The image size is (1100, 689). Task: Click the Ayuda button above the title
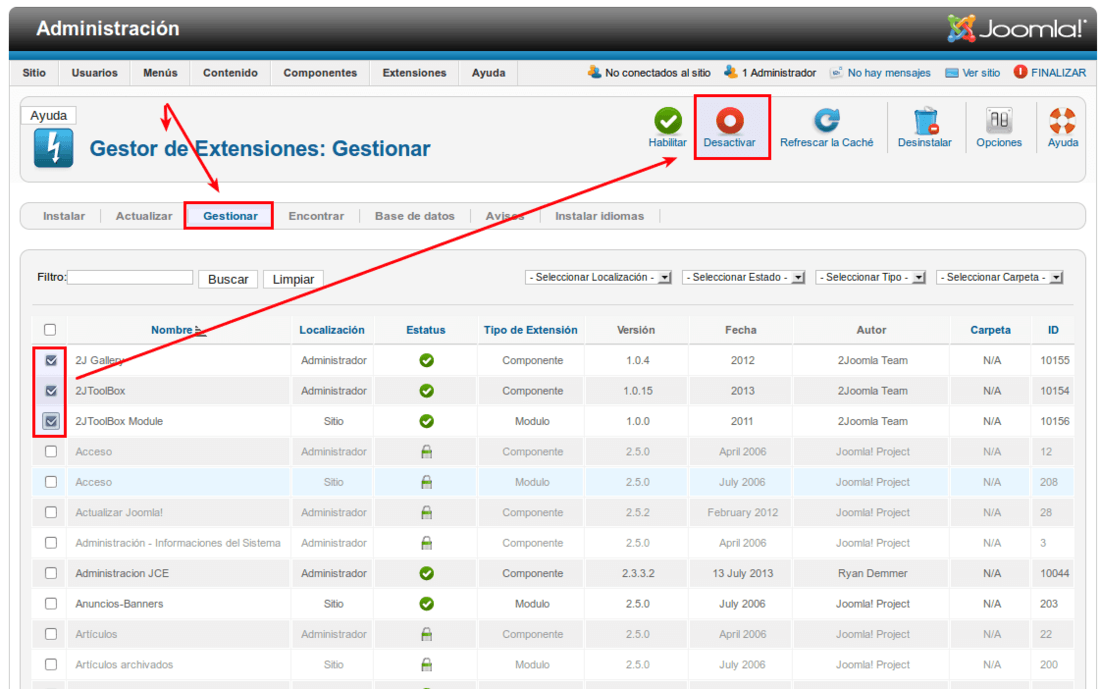coord(48,115)
